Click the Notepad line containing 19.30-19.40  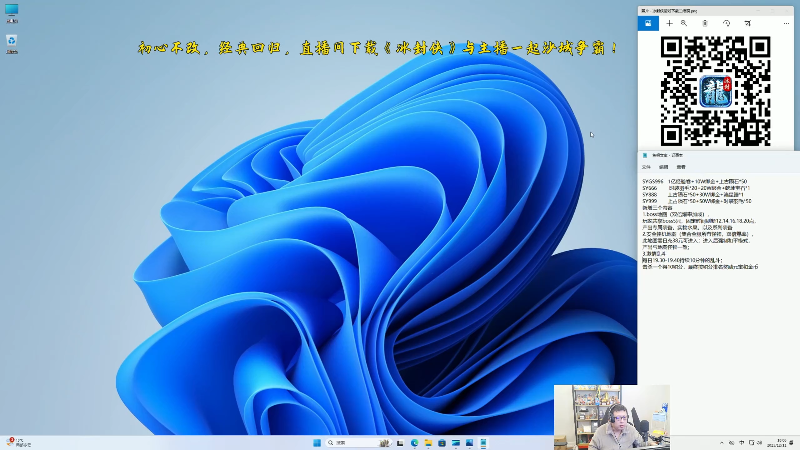click(x=682, y=260)
